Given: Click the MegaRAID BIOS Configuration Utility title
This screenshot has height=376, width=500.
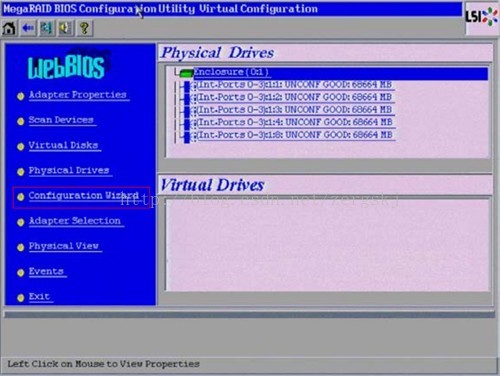Looking at the screenshot, I should pos(160,9).
